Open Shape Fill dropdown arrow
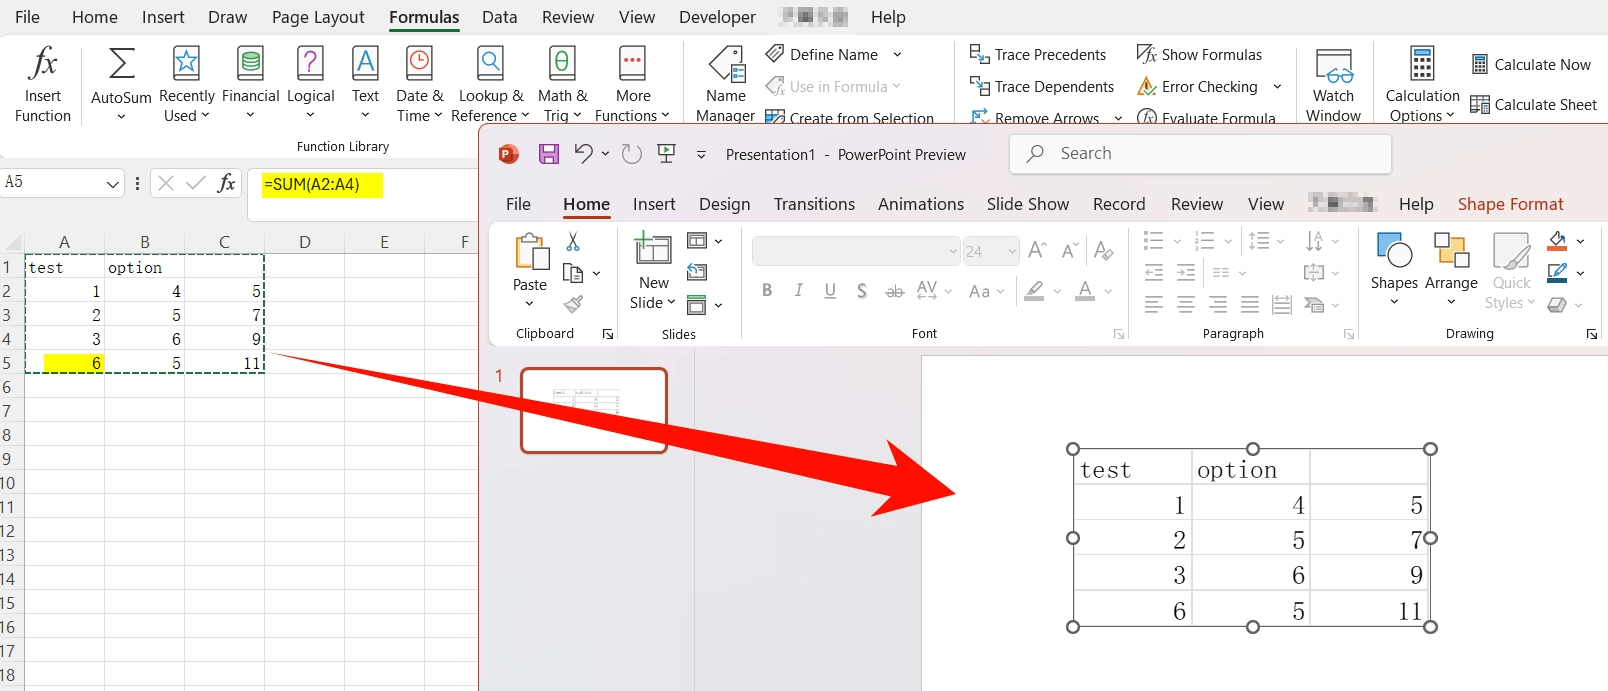This screenshot has height=691, width=1608. tap(1580, 241)
